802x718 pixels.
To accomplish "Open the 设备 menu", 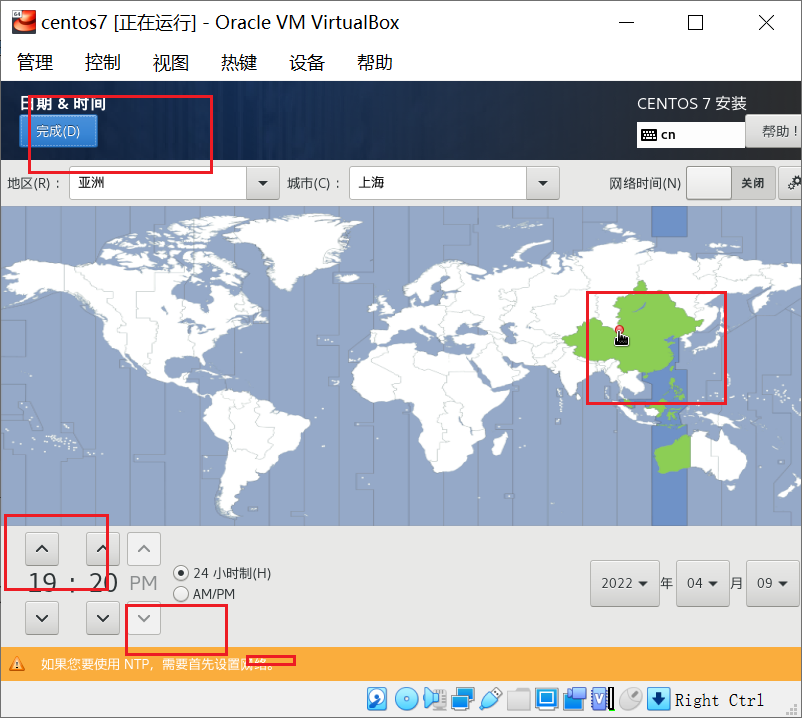I will click(x=307, y=62).
